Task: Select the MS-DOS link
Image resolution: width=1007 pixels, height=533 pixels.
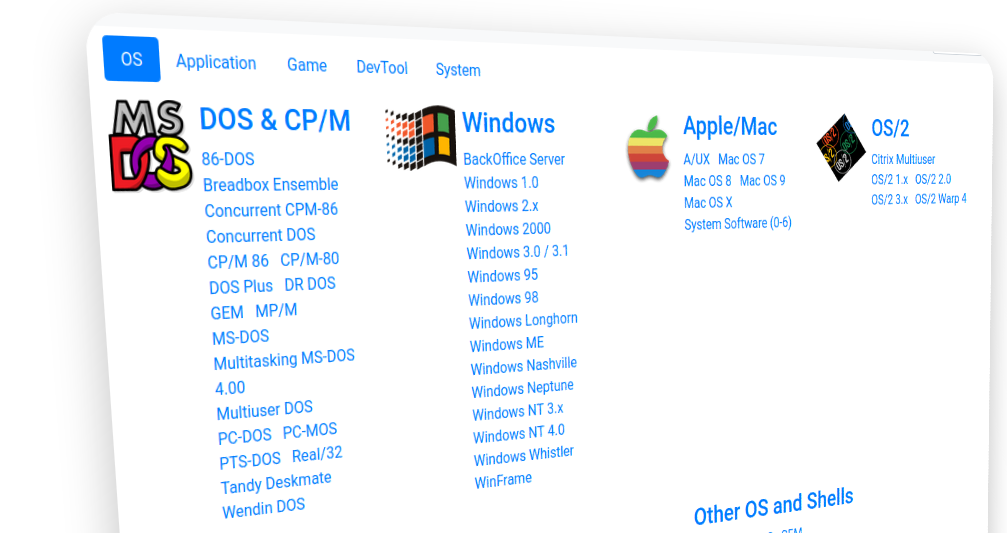Action: click(241, 337)
